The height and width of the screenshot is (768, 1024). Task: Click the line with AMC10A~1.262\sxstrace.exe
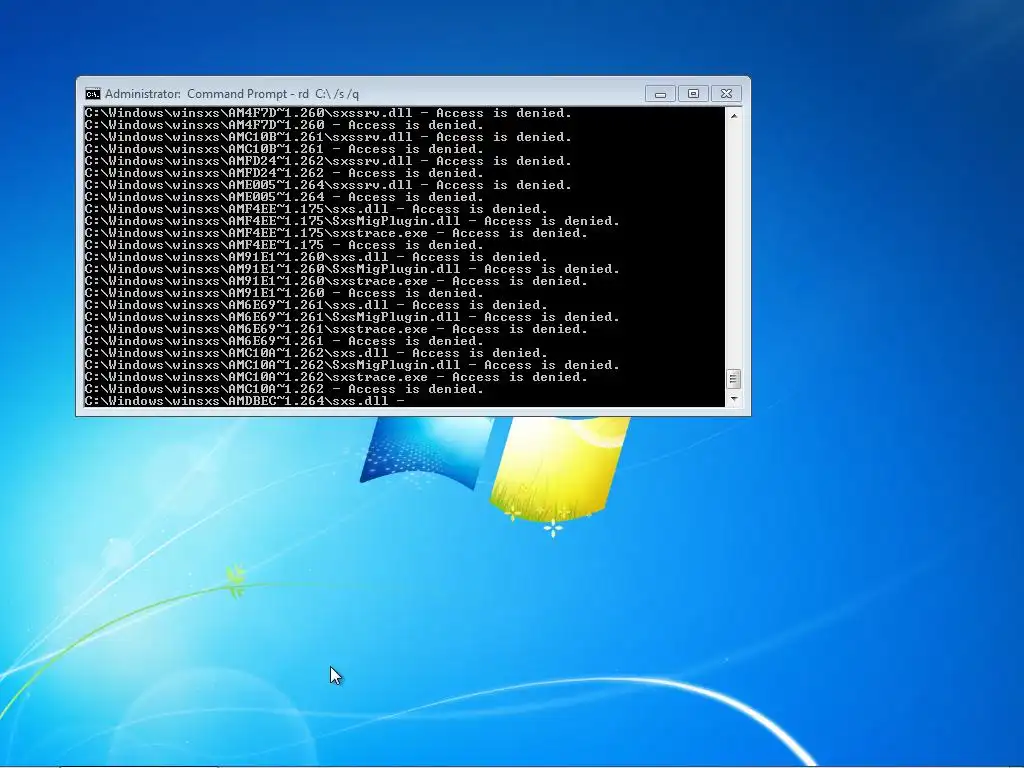[336, 377]
